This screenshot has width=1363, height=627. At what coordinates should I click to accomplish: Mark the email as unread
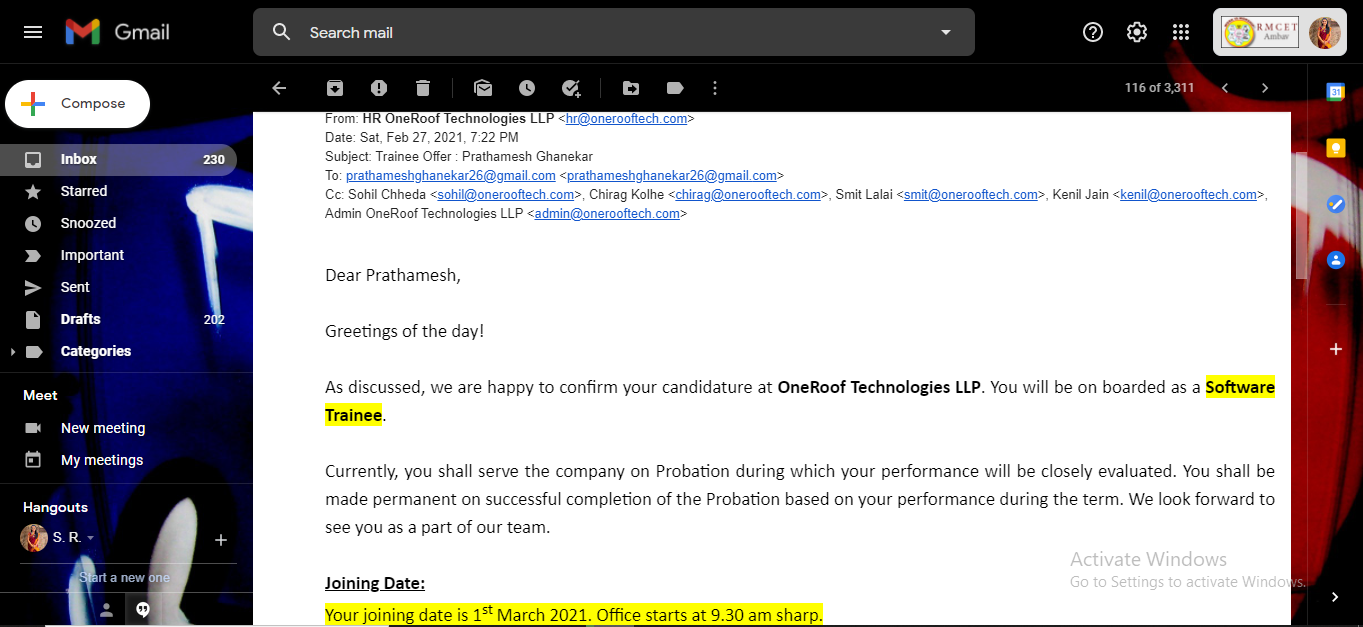coord(483,88)
